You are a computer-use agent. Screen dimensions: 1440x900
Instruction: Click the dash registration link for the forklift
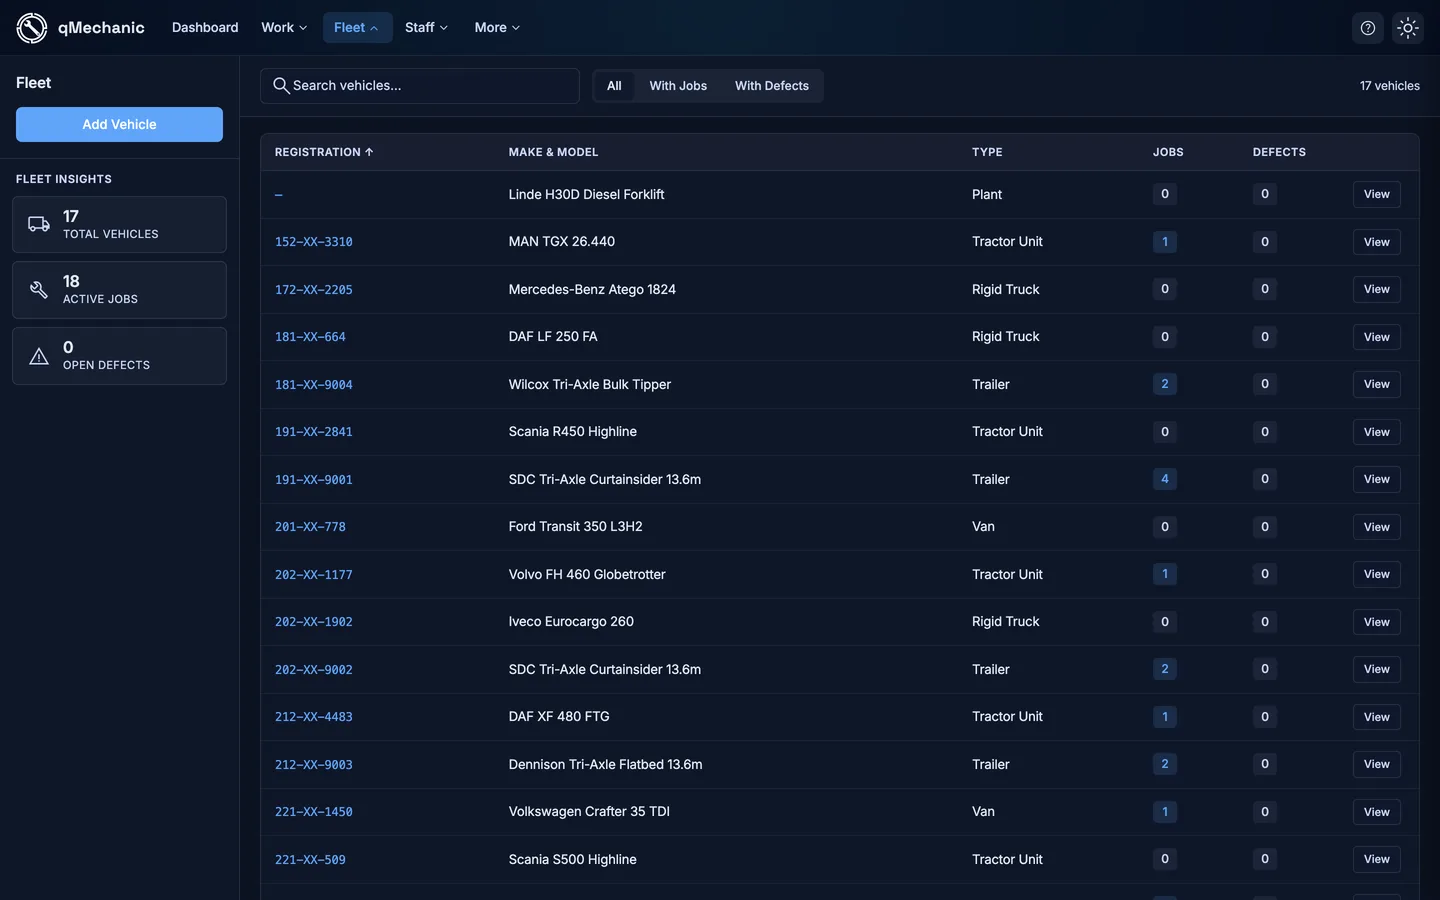point(279,195)
